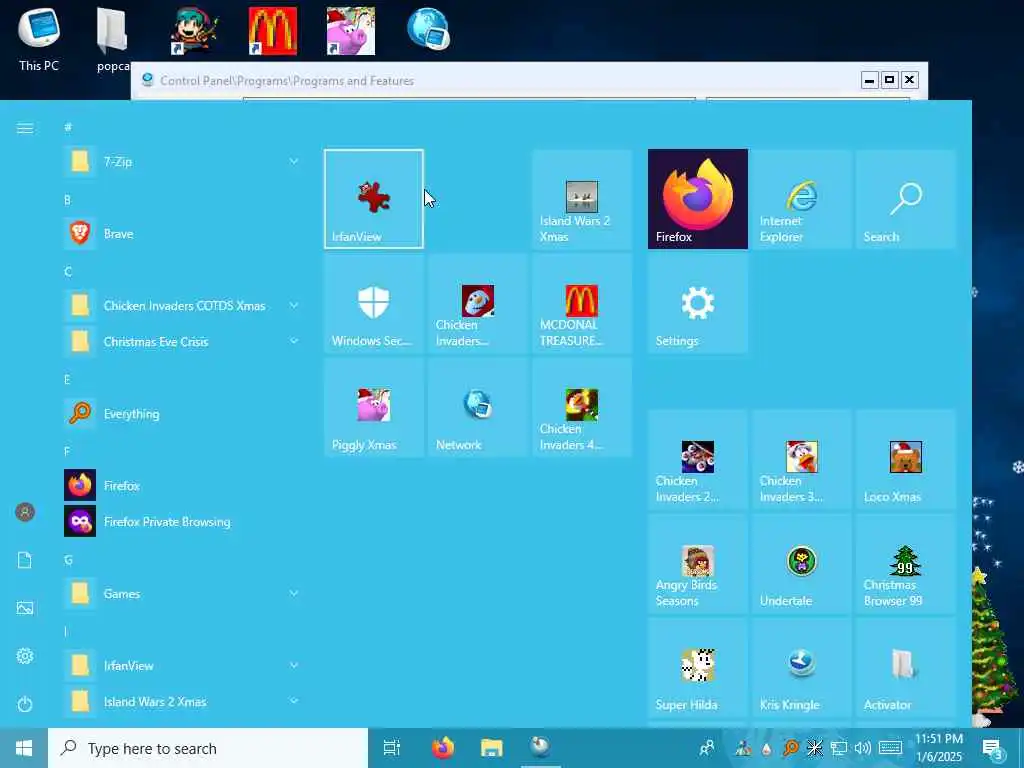Viewport: 1024px width, 768px height.
Task: Open Firefox from the taskbar
Action: pos(443,748)
